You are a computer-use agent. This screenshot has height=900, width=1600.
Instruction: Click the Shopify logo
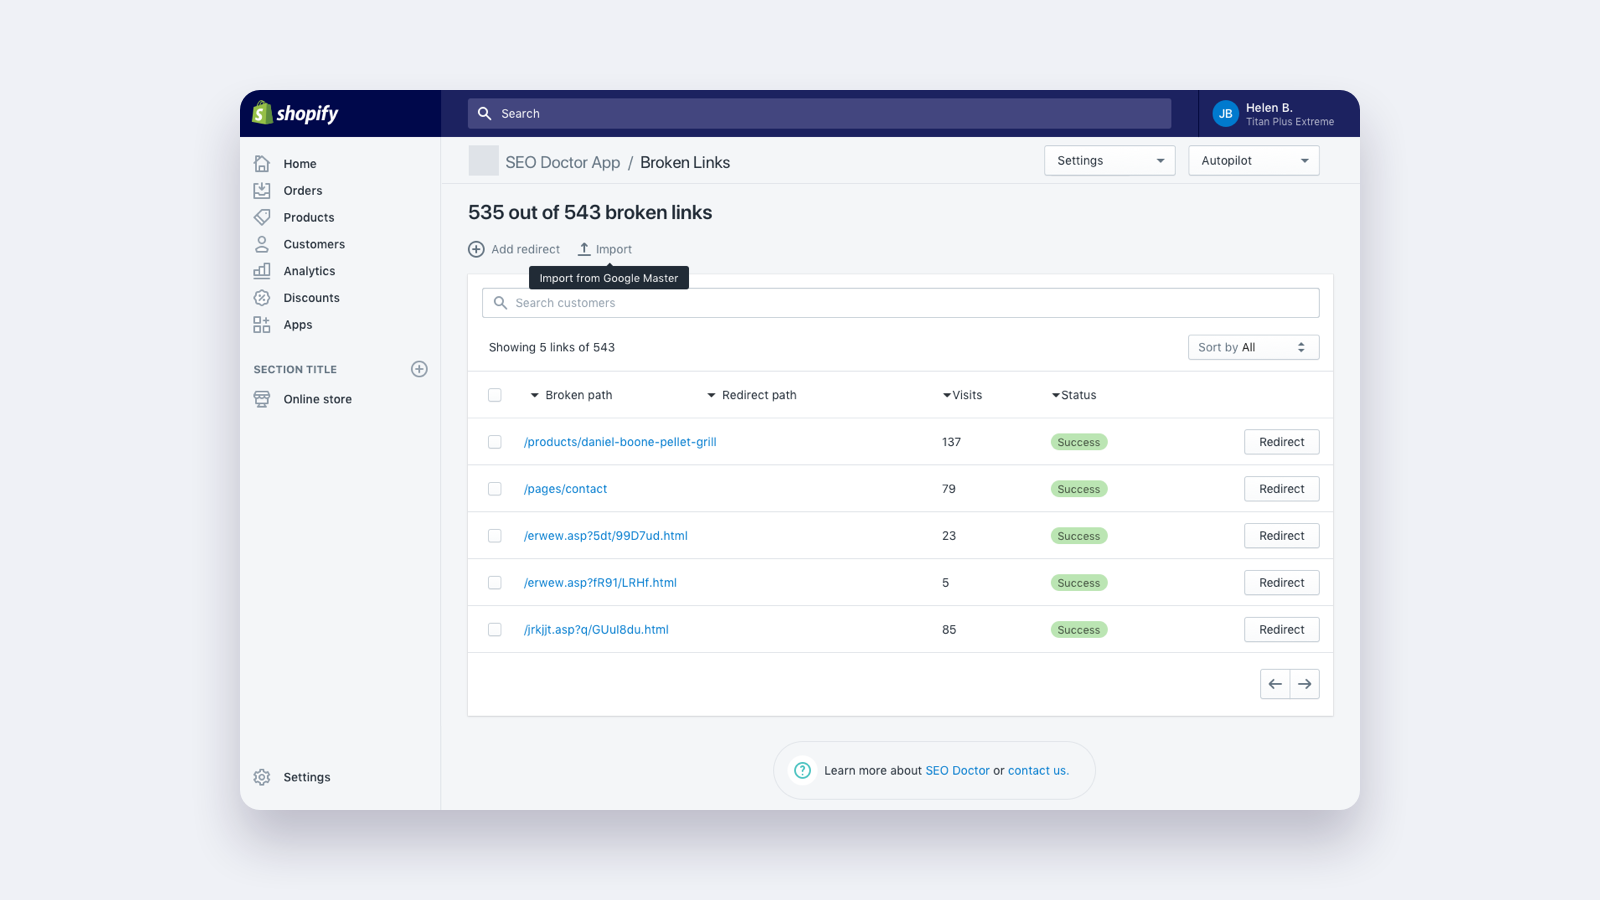click(x=295, y=113)
